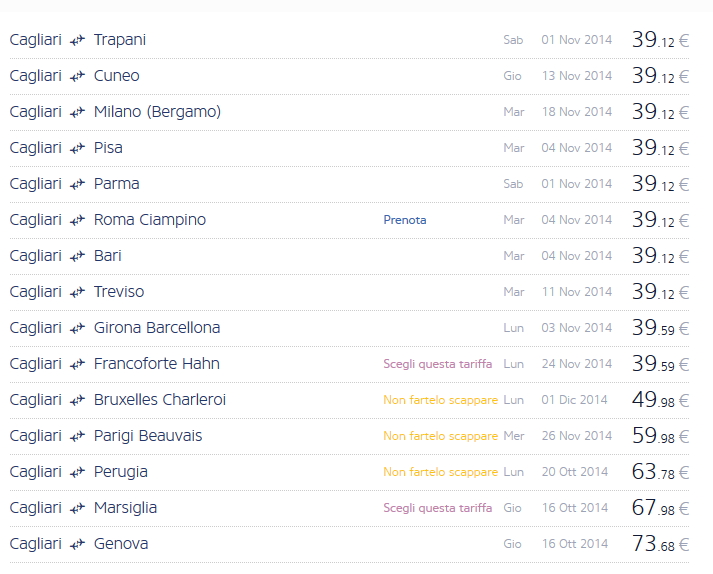Screen dimensions: 713x574
Task: Click the plane icon next to Pisa
Action: (77, 149)
